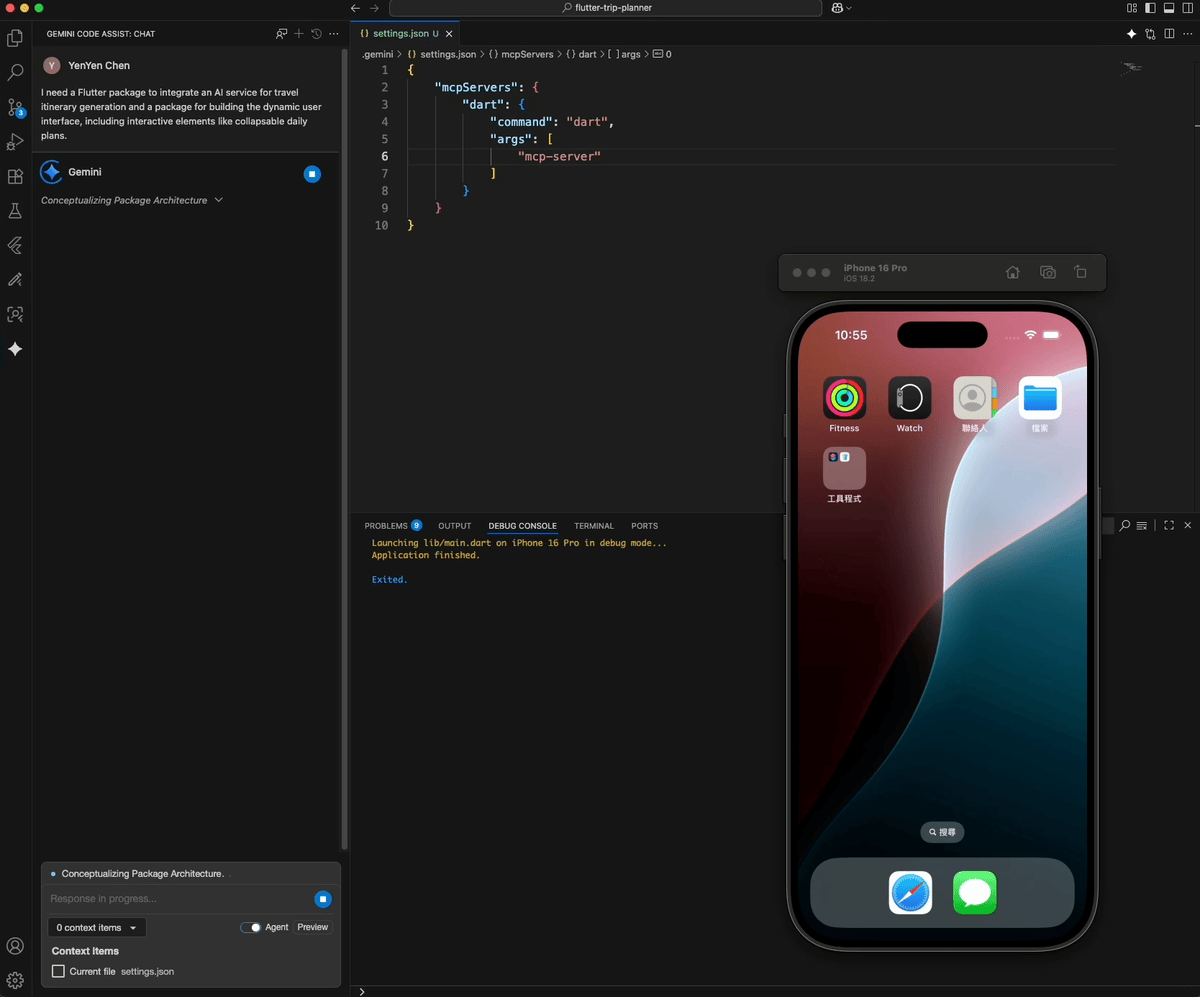Open the Copilot menu in title bar
The width and height of the screenshot is (1200, 997).
(x=841, y=8)
